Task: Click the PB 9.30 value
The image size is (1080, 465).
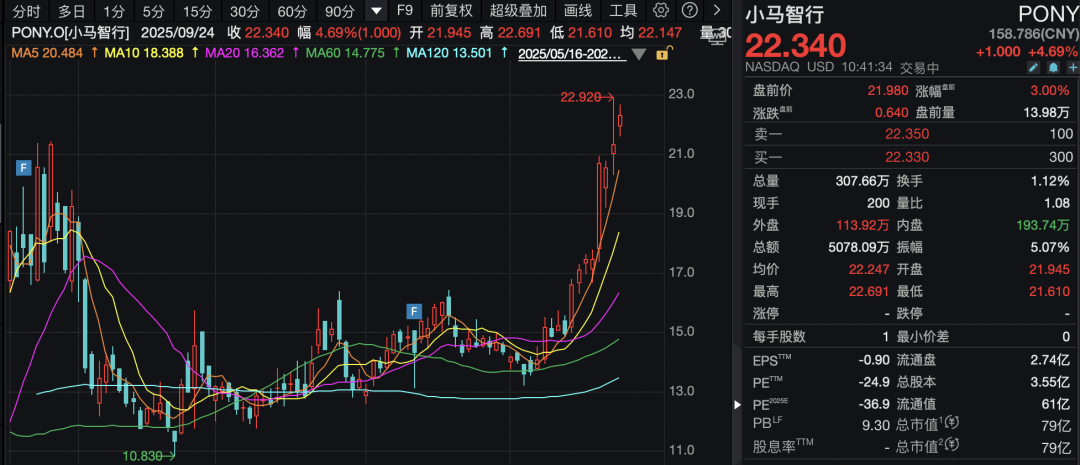Action: coord(878,426)
